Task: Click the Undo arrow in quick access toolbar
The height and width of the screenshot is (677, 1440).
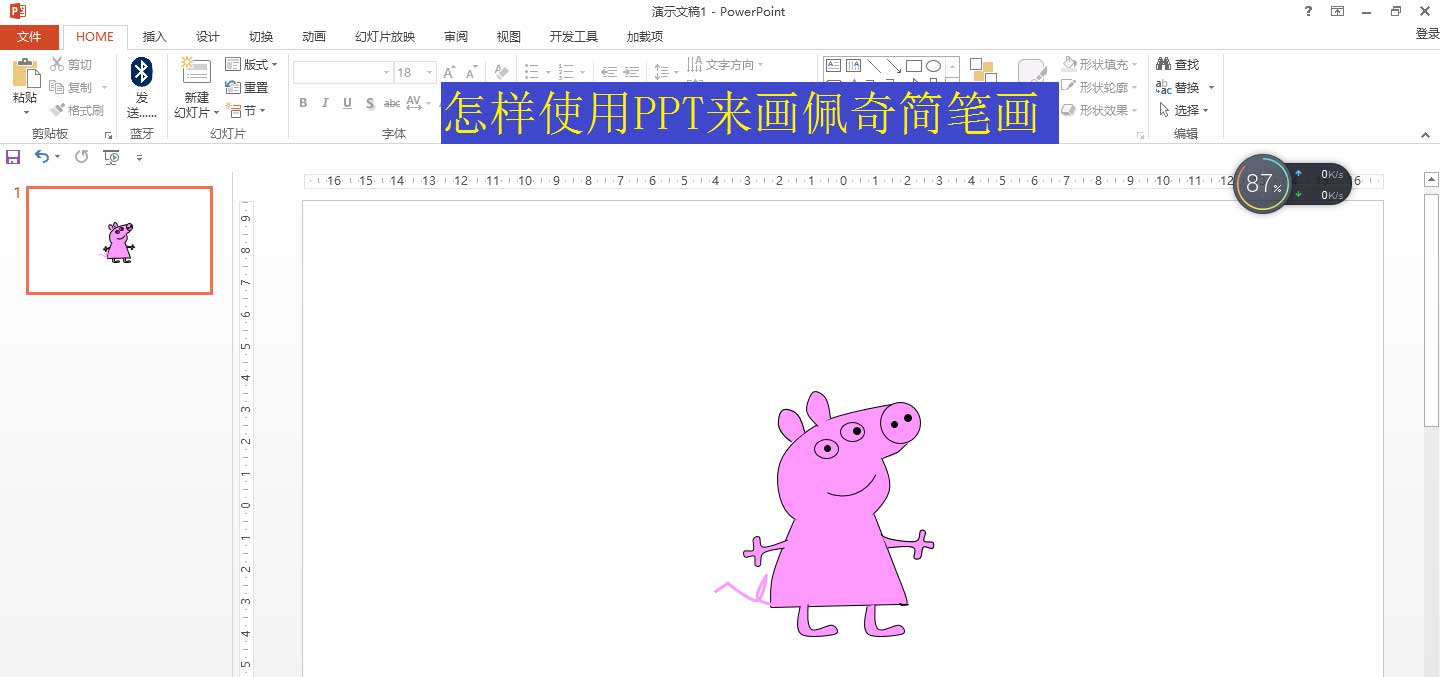Action: point(41,157)
